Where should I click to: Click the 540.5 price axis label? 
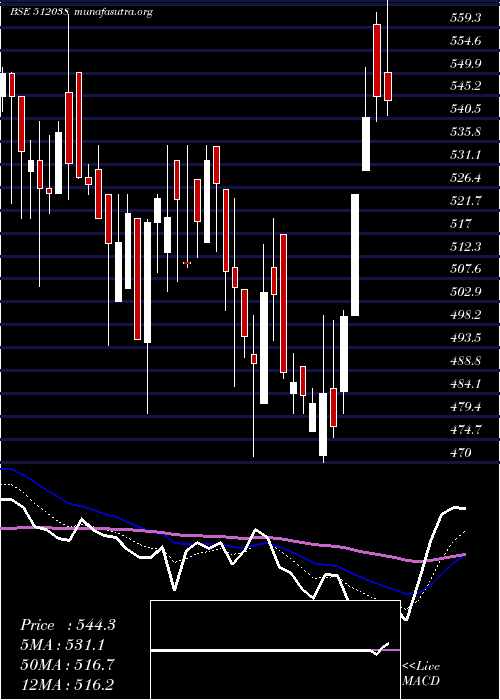coord(465,109)
